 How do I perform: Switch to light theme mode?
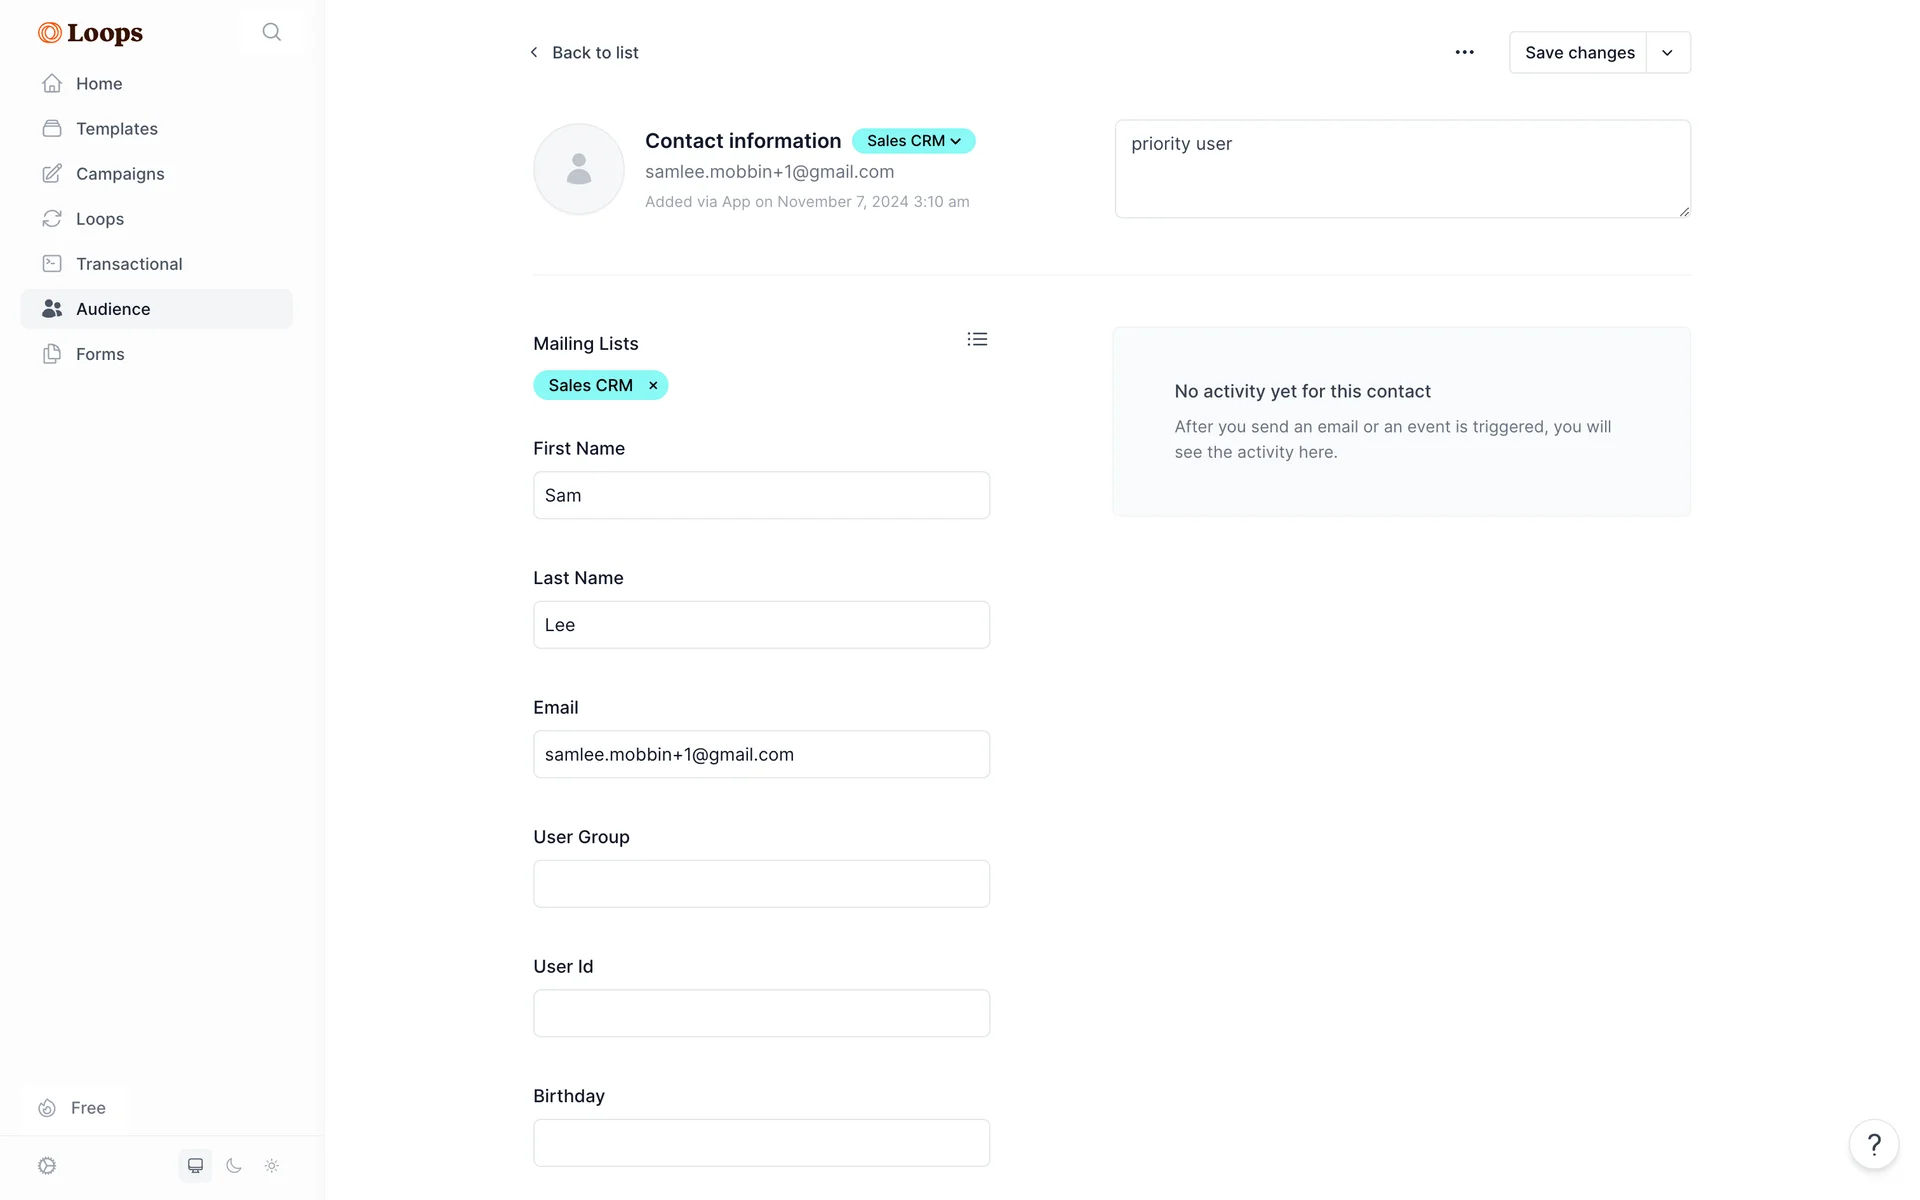tap(272, 1165)
